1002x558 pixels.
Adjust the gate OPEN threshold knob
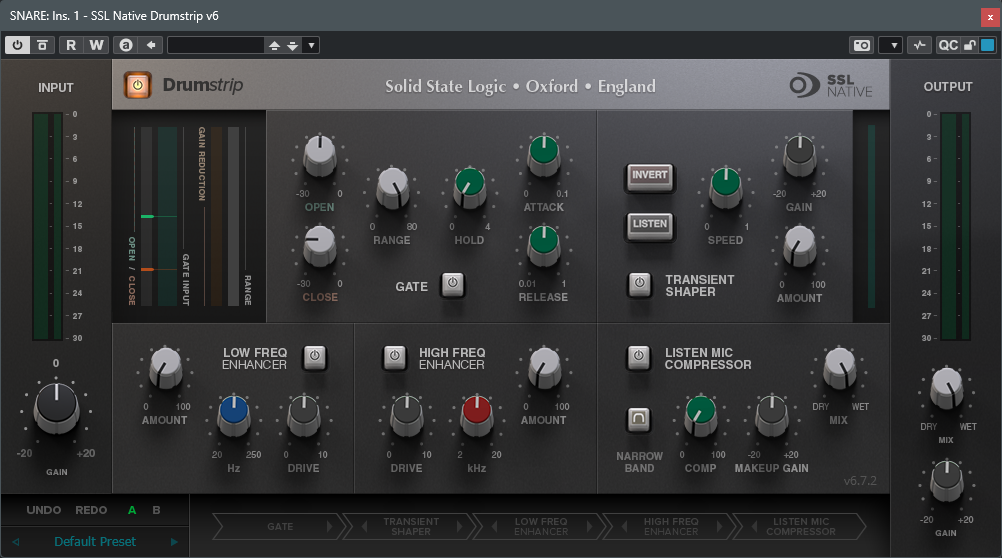tap(320, 154)
